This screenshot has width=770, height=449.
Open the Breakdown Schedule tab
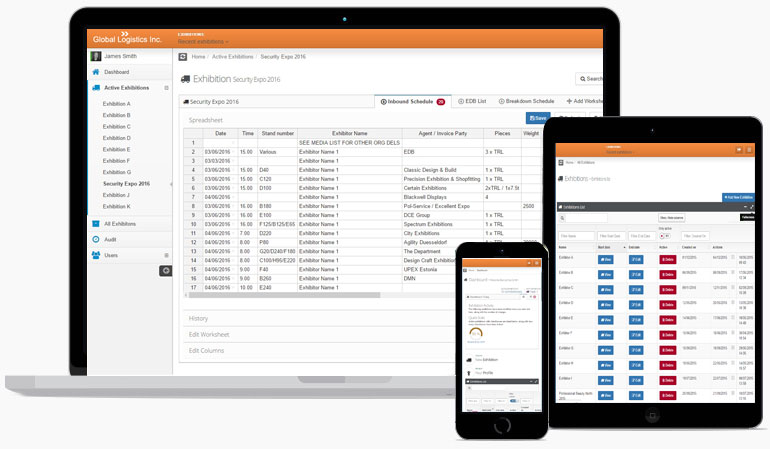tap(526, 101)
